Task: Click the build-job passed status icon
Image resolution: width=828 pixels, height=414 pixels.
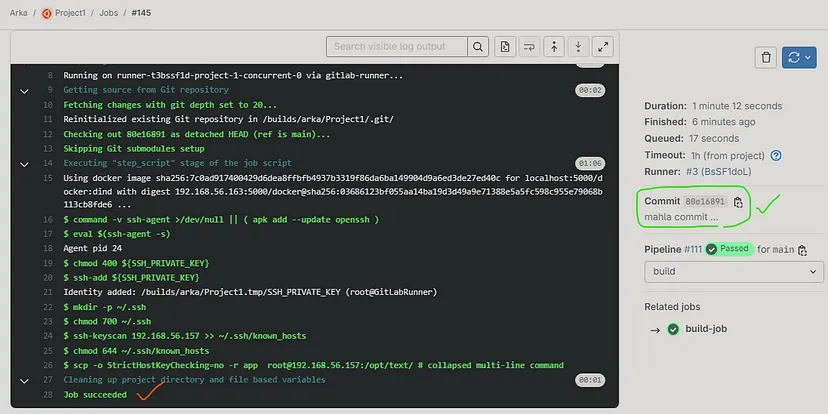Action: click(673, 330)
